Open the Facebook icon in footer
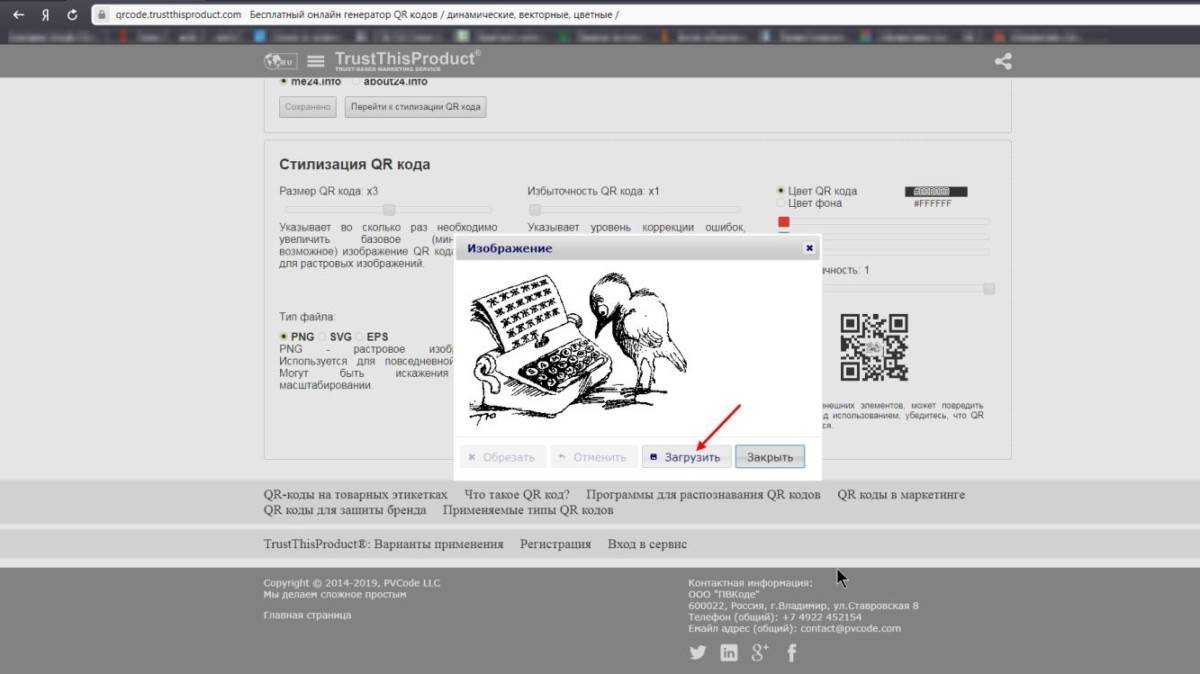The image size is (1200, 674). point(792,653)
